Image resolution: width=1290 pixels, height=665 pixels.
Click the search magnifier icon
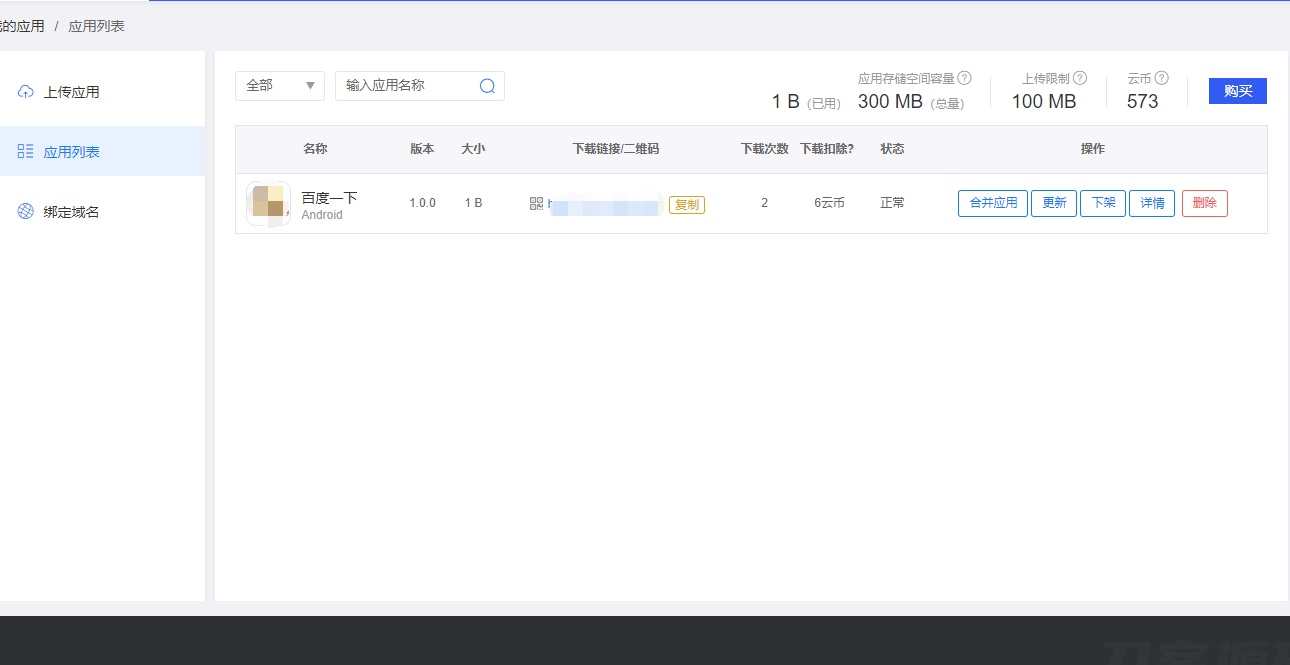click(487, 86)
